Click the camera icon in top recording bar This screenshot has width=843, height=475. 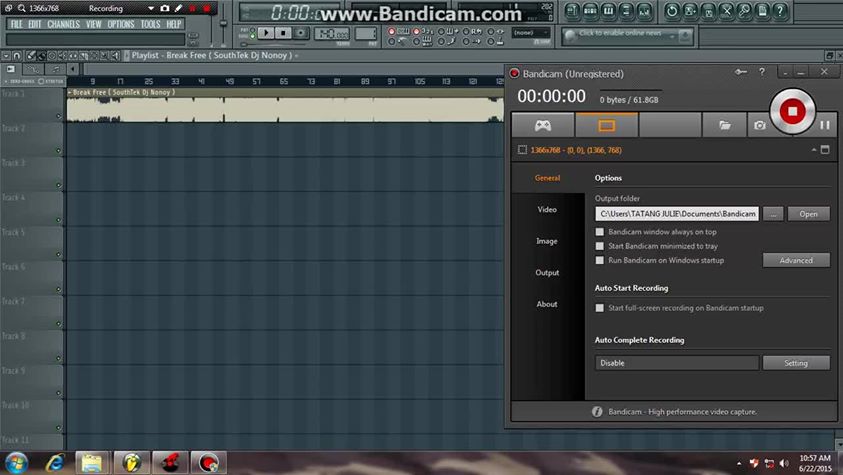point(165,9)
